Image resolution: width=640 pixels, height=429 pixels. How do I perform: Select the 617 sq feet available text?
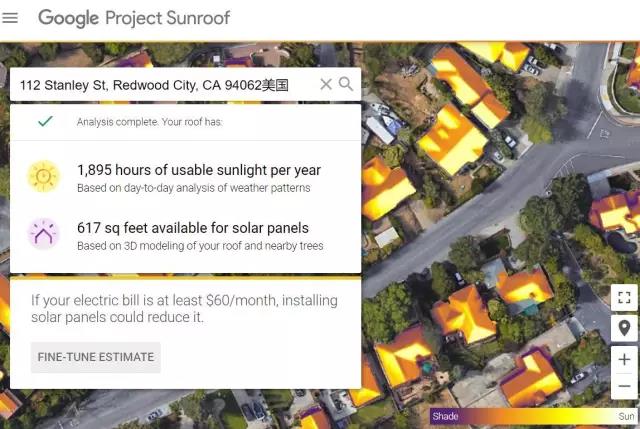[192, 228]
